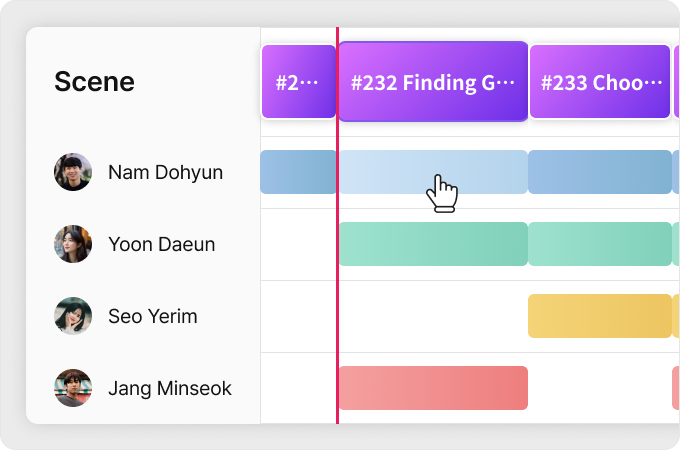The image size is (680, 450).
Task: Select Yoon Daeun's green block under #233
Action: (x=599, y=244)
